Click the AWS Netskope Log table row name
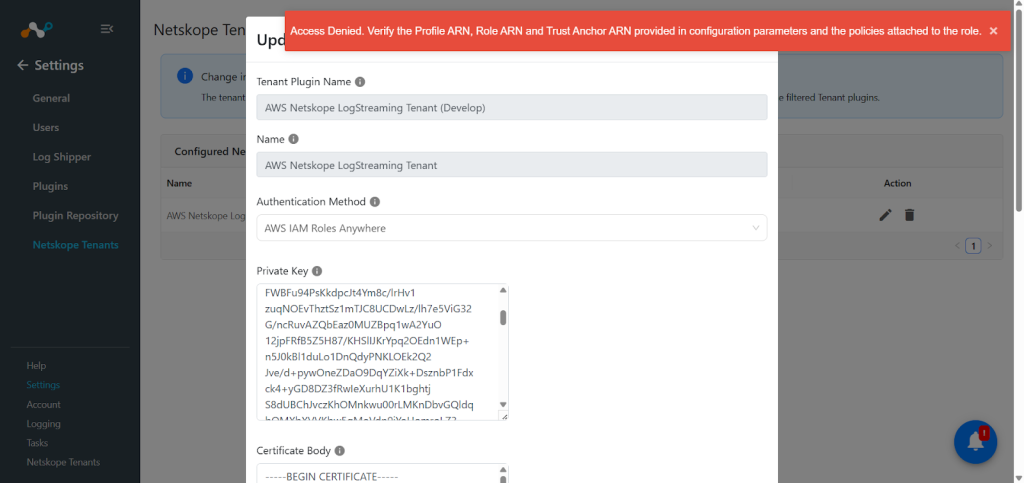Viewport: 1024px width, 483px height. pyautogui.click(x=206, y=215)
